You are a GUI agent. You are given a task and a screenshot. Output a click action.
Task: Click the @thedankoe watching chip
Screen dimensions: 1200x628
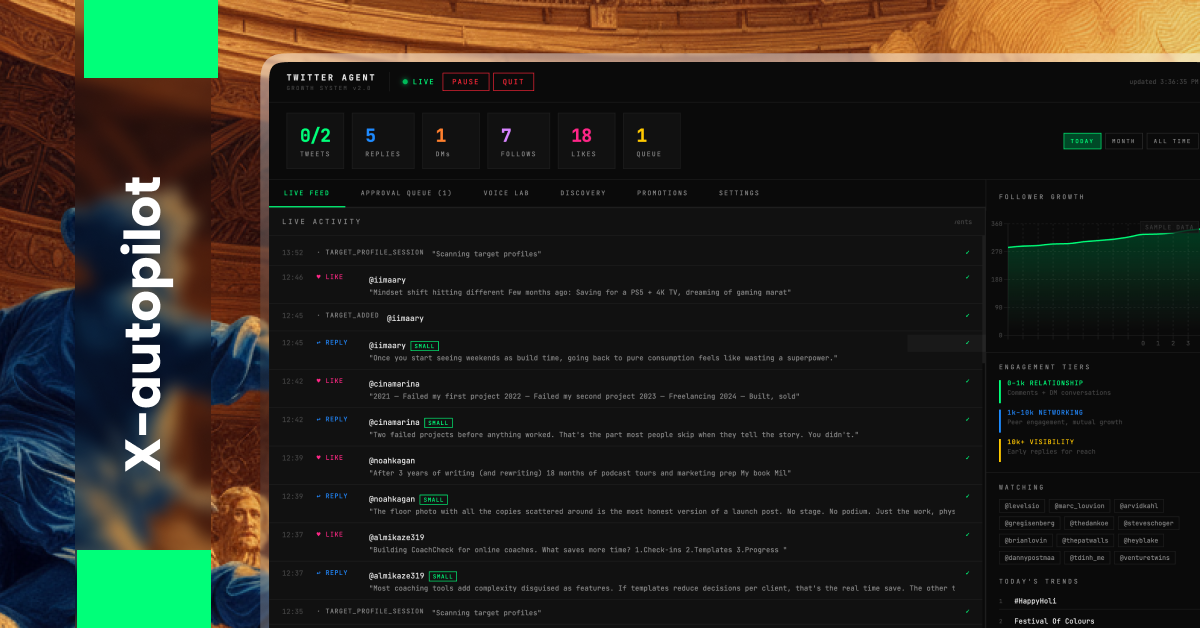tap(1089, 523)
